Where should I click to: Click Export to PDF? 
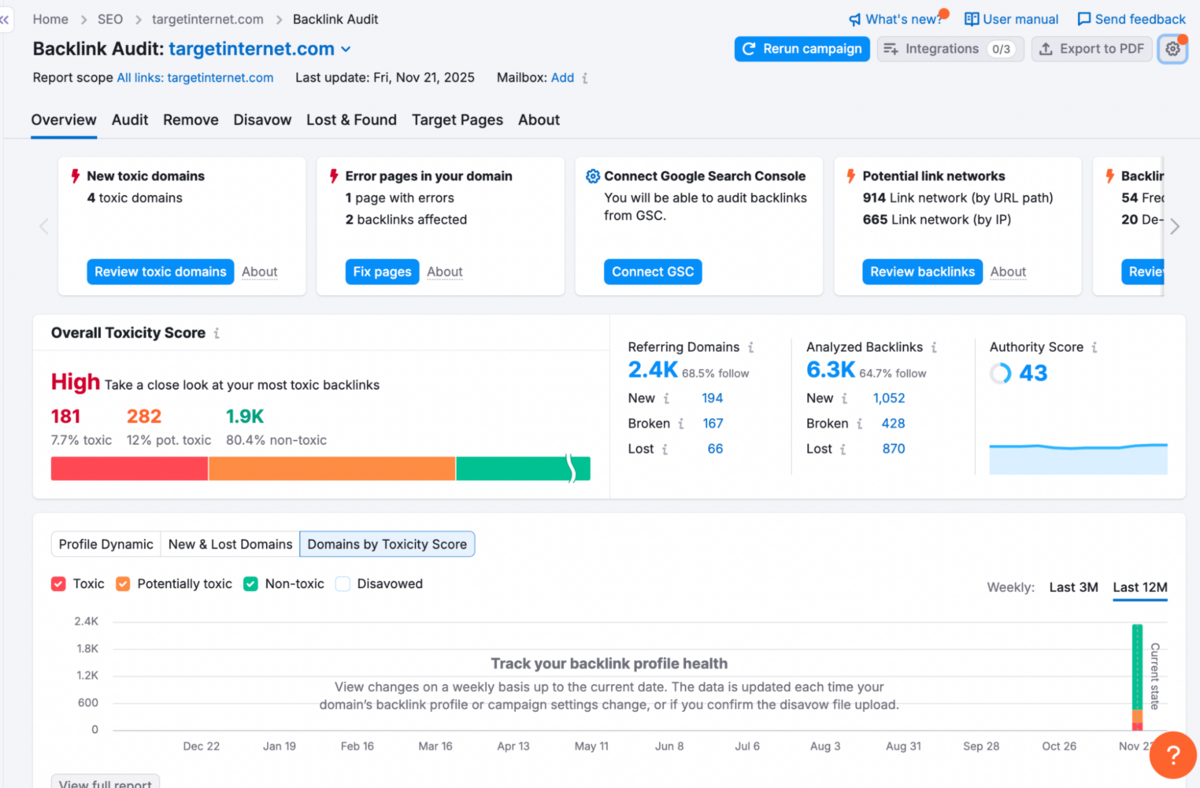[1091, 49]
